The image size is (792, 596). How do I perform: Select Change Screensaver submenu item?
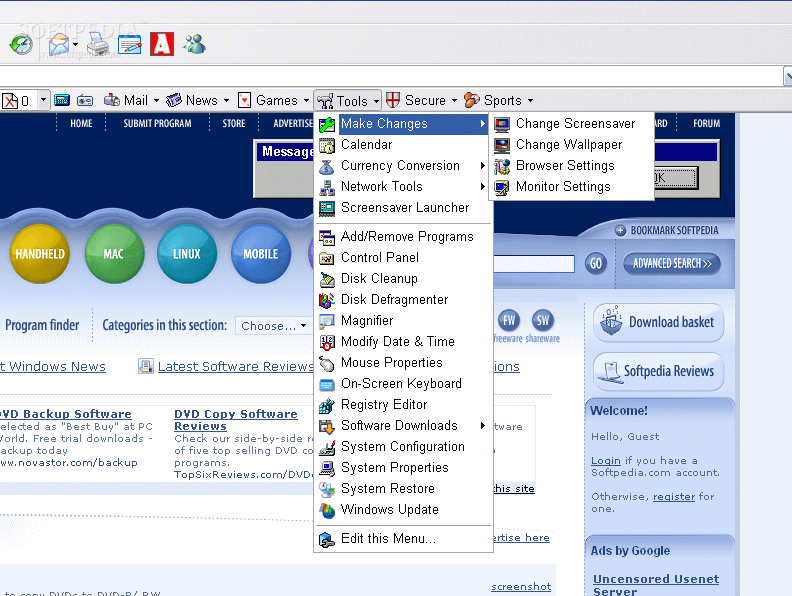coord(571,124)
